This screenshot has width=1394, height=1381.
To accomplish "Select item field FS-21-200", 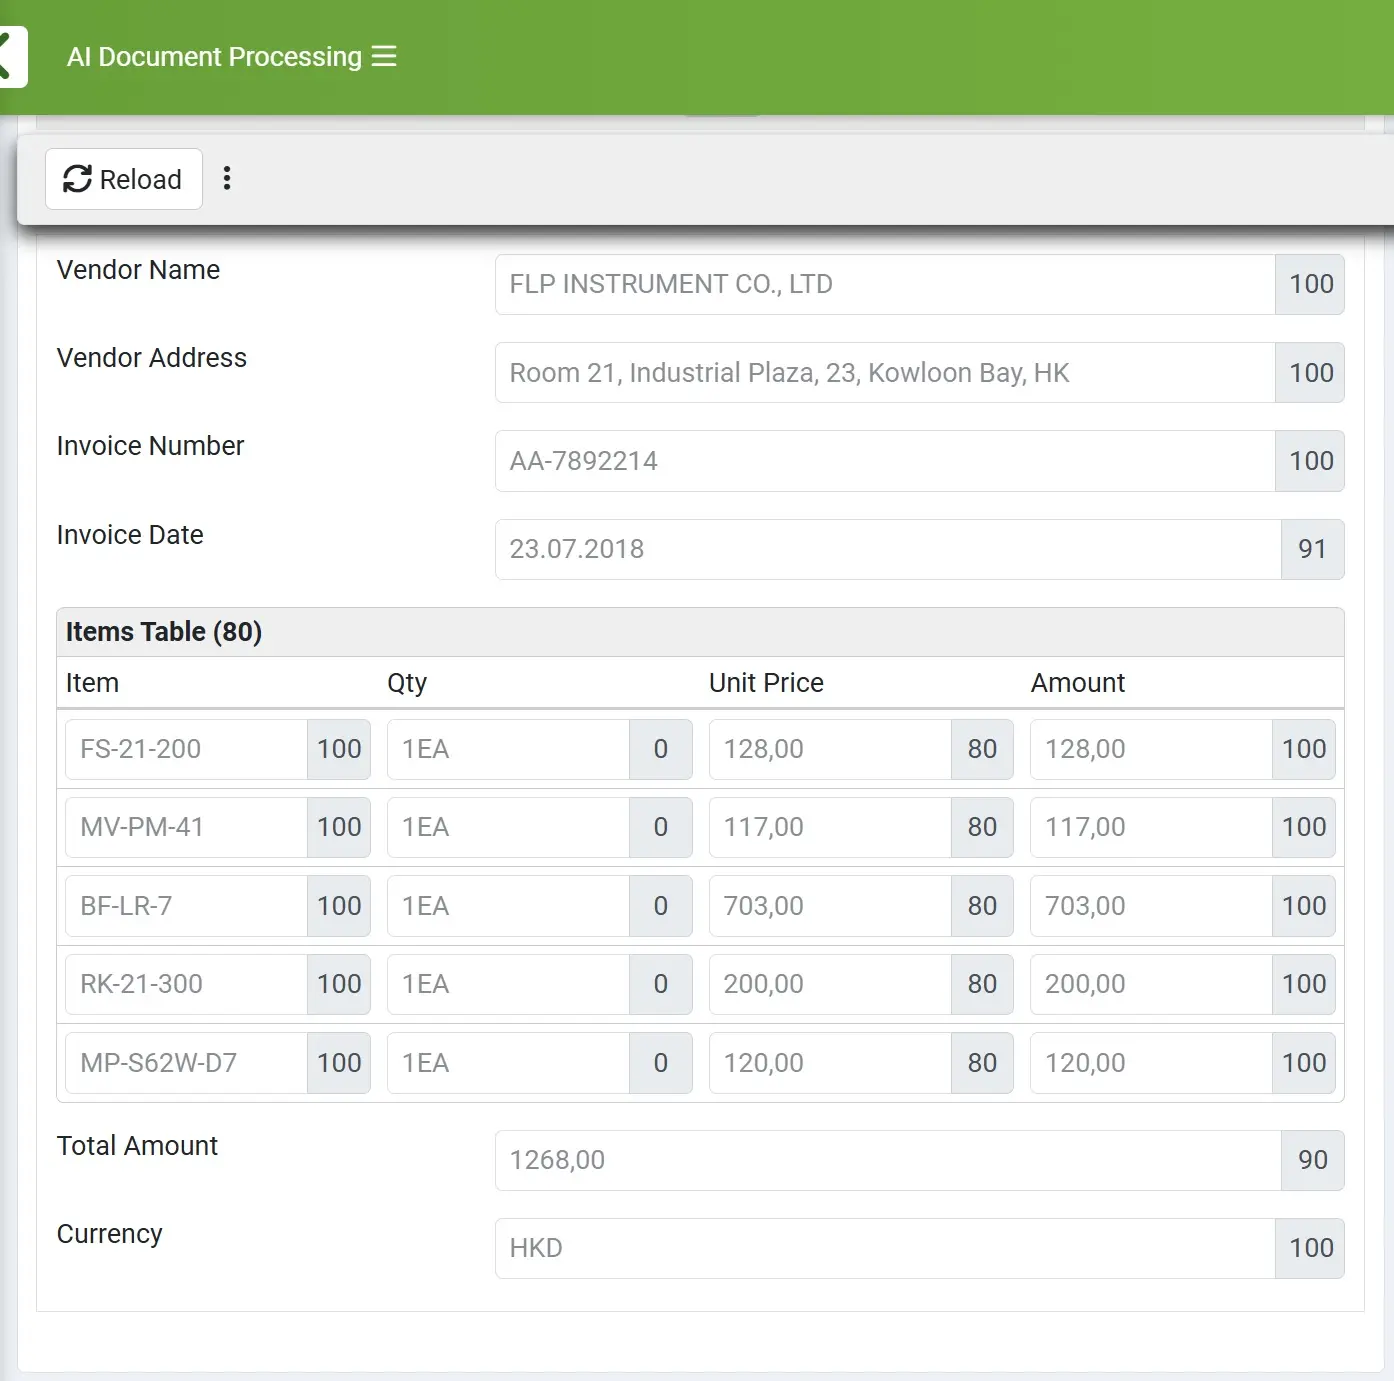I will 186,749.
